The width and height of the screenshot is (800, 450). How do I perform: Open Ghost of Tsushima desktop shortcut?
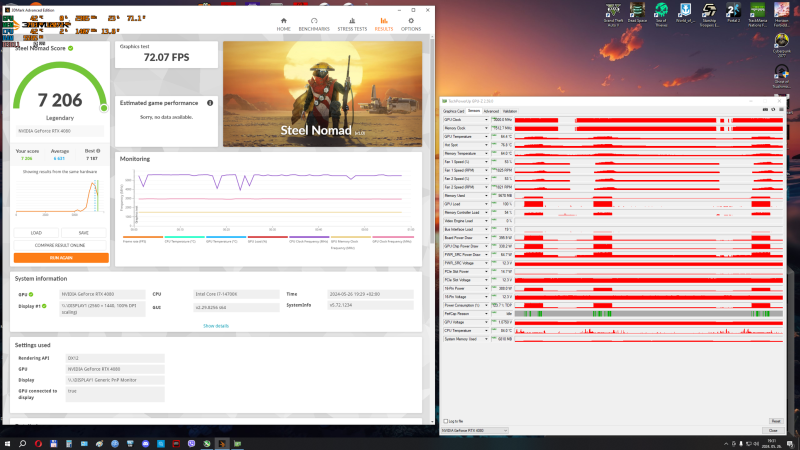tap(782, 76)
